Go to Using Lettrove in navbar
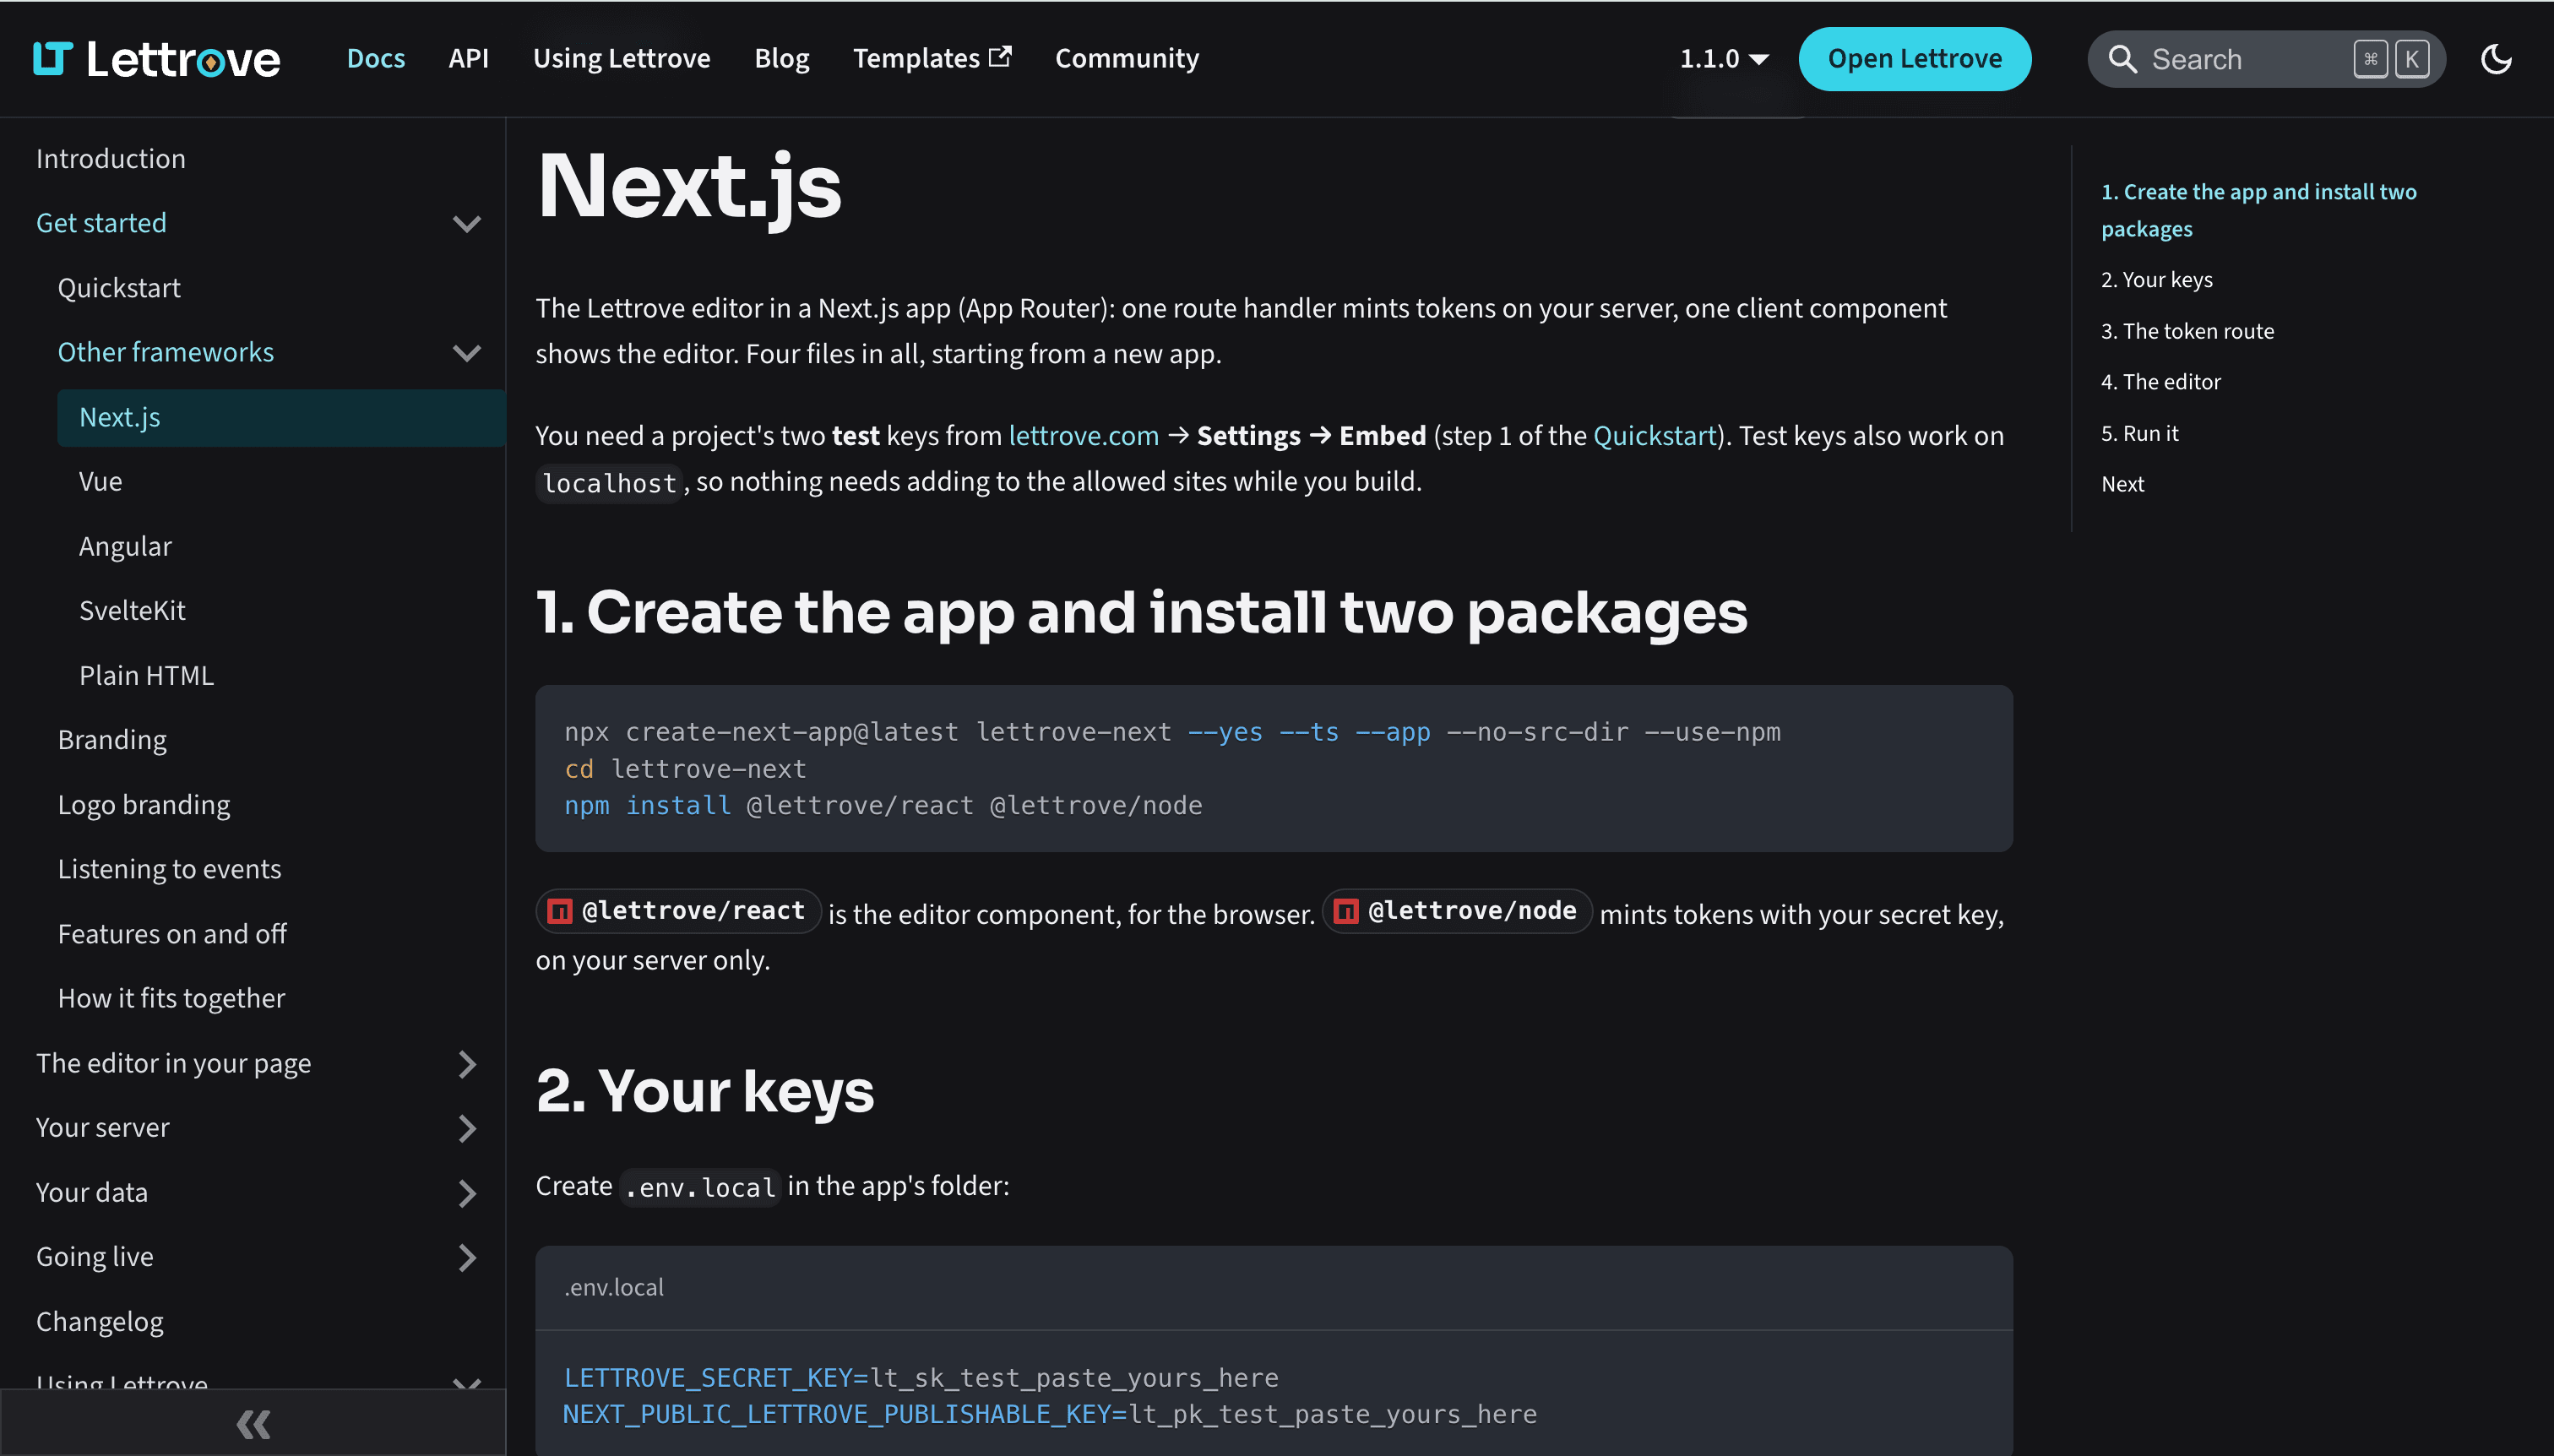Screen dimensions: 2554x1456 621,58
